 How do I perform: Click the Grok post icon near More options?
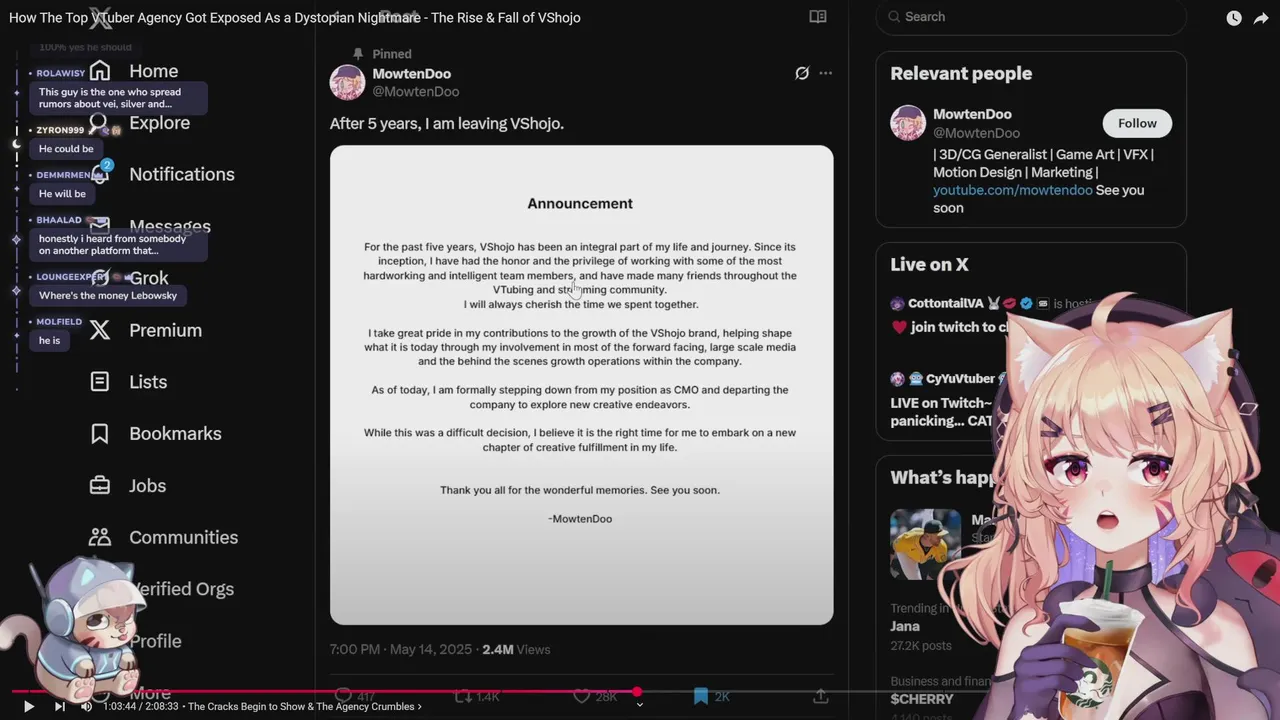(802, 73)
